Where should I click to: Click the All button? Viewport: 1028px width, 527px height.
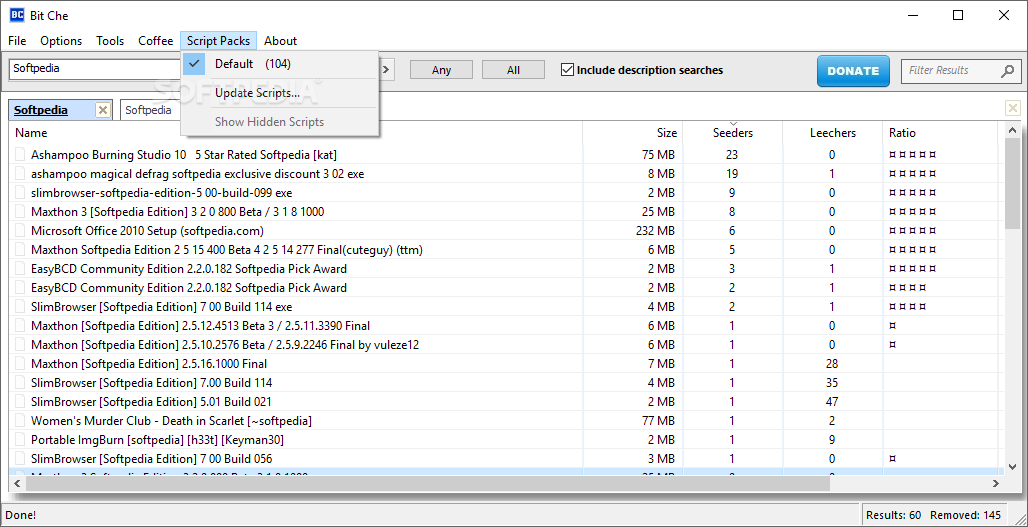pyautogui.click(x=513, y=70)
